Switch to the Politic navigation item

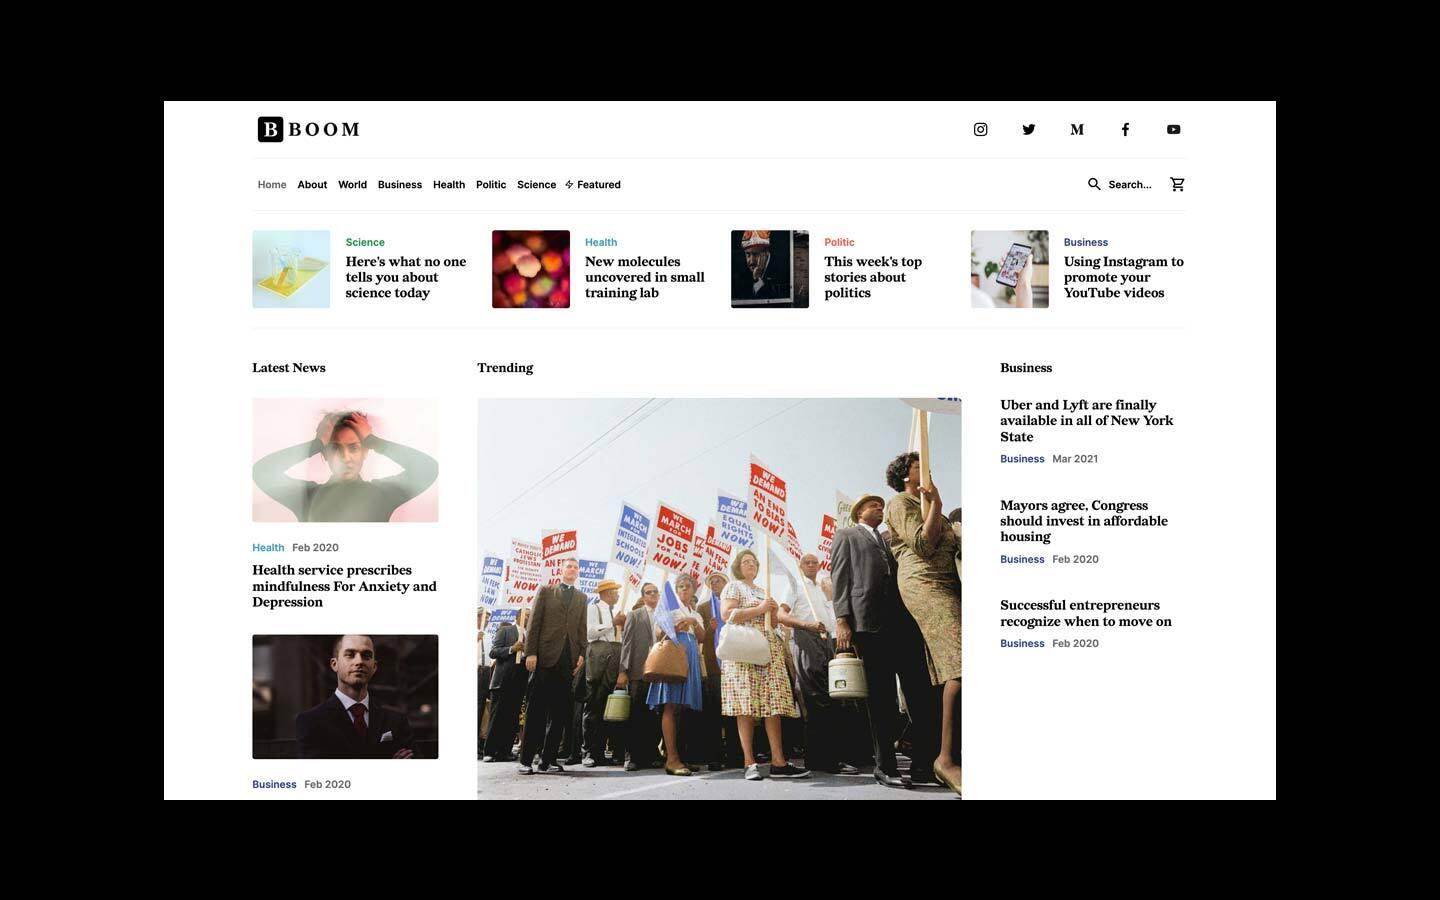click(490, 184)
